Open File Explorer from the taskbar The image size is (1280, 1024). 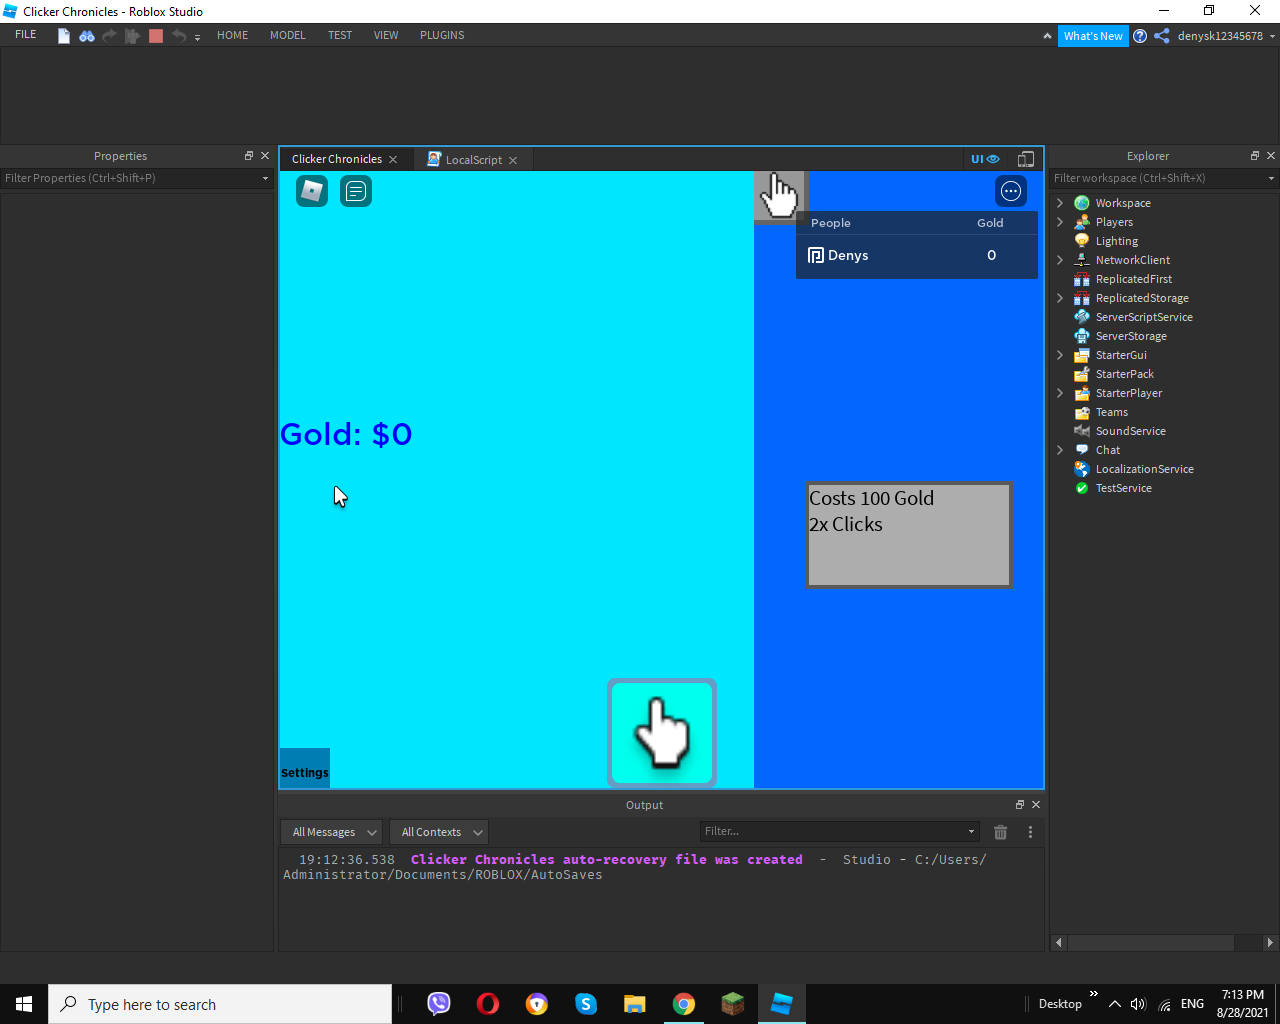(635, 1004)
